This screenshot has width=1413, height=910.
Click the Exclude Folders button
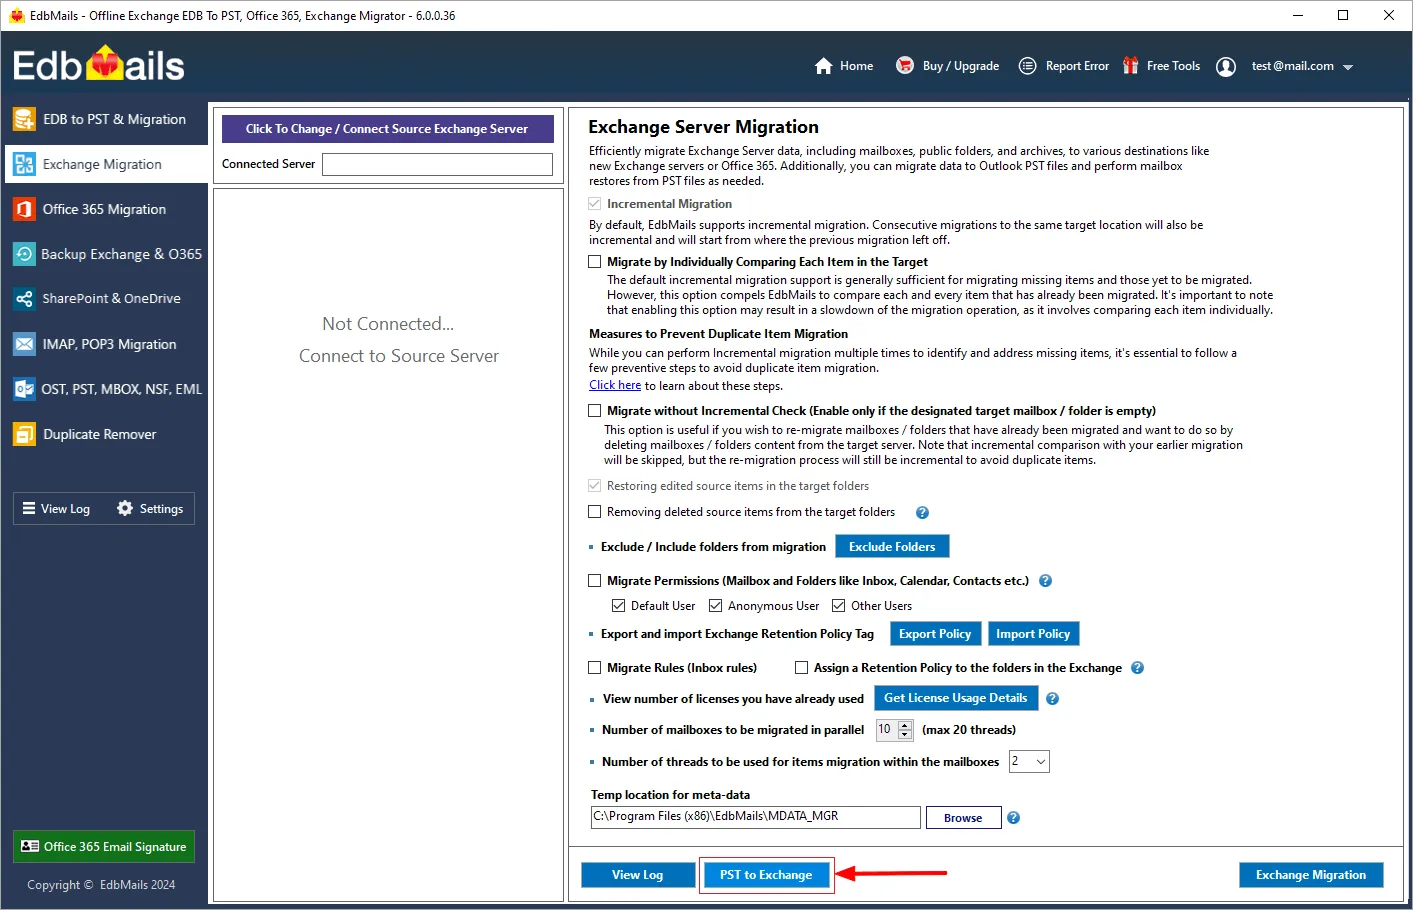point(892,547)
